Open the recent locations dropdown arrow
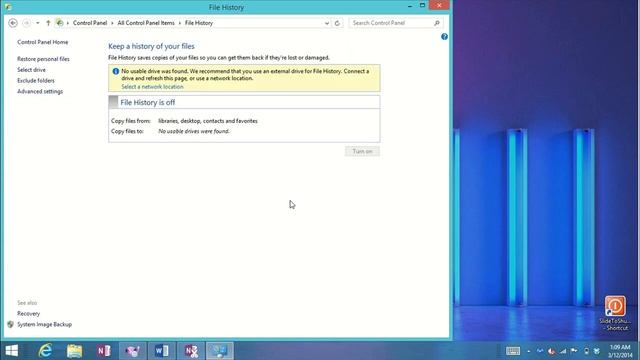This screenshot has height=360, width=640. point(38,23)
